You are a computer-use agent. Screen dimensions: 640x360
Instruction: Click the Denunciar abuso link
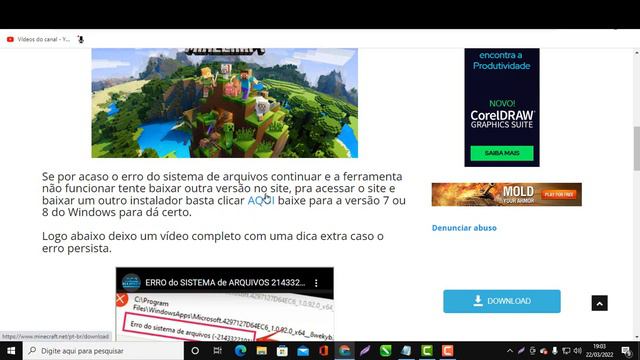[x=464, y=228]
